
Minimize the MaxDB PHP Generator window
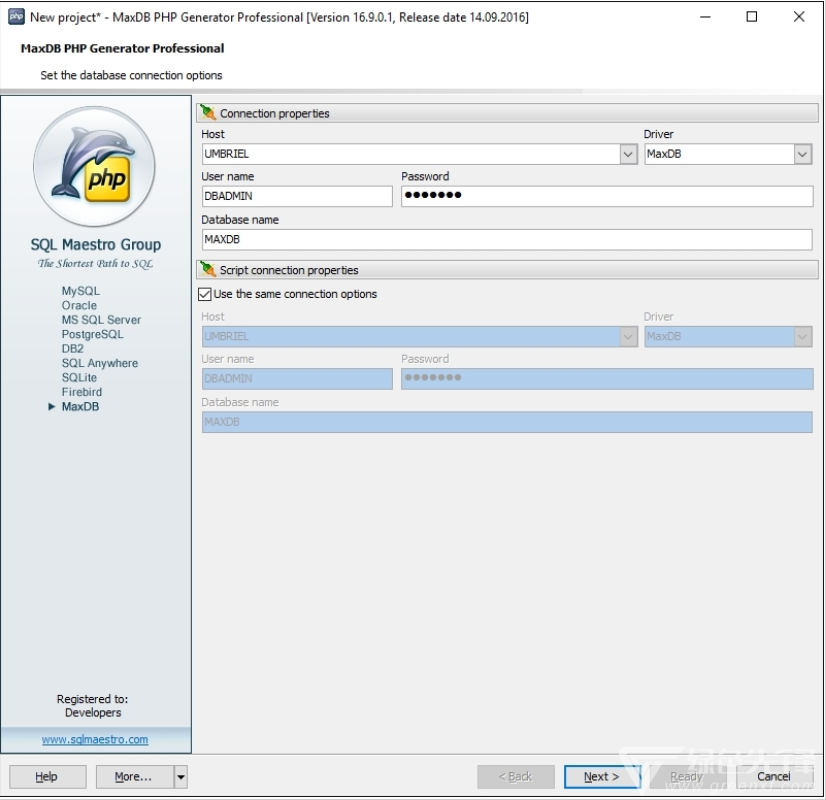coord(705,17)
